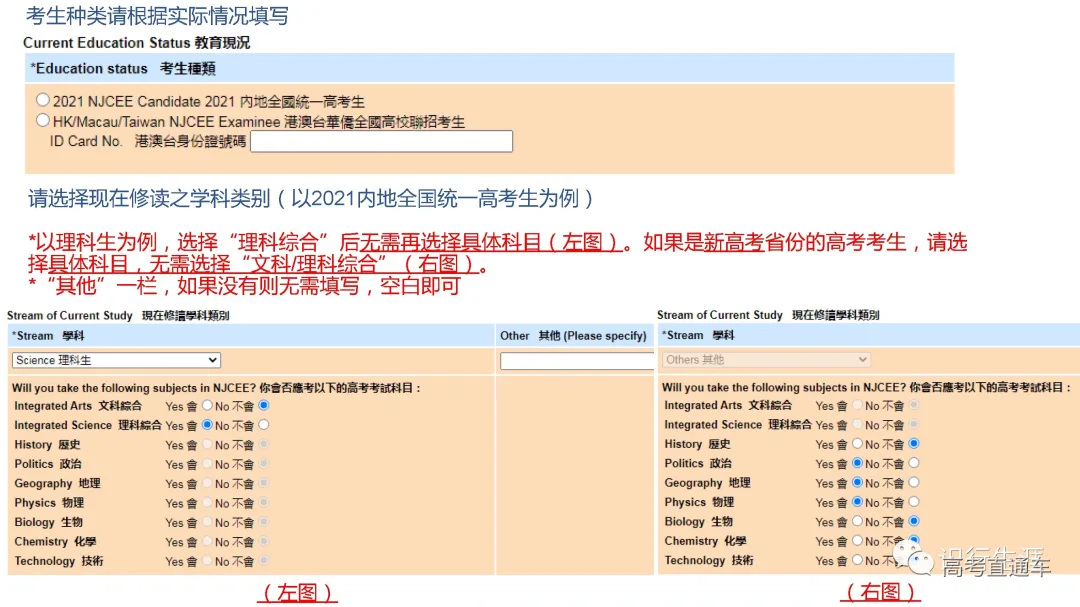Select No for Chemistry in right table
Screen dimensions: 1080x607
point(913,541)
